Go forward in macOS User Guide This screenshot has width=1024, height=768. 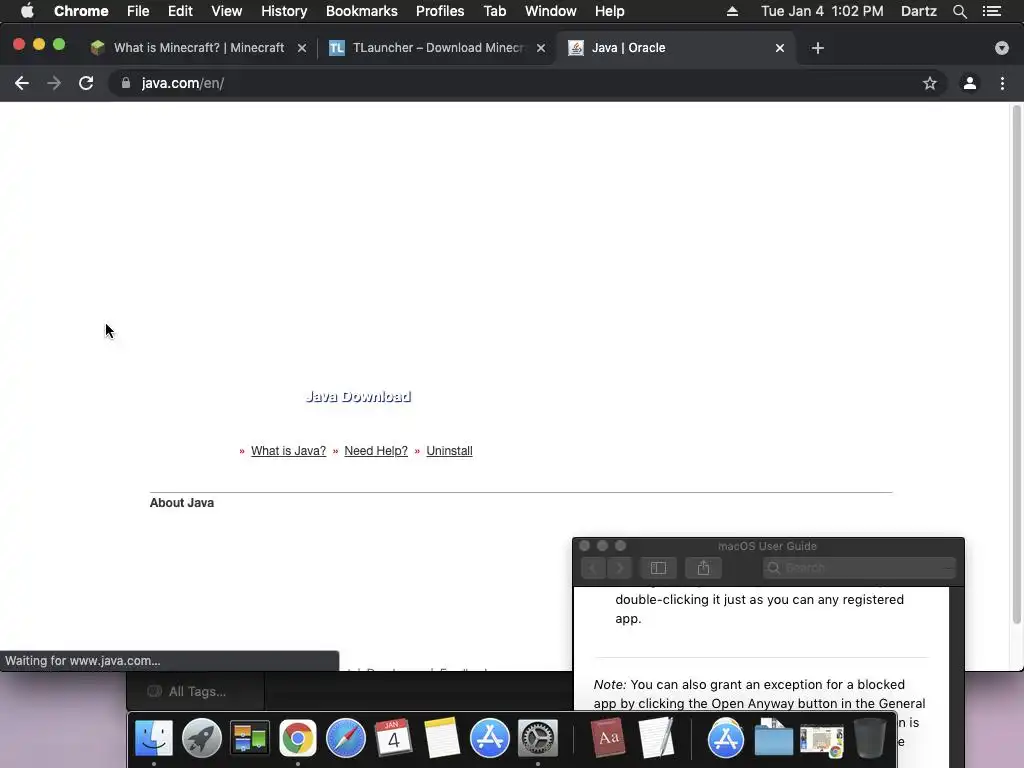tap(620, 568)
